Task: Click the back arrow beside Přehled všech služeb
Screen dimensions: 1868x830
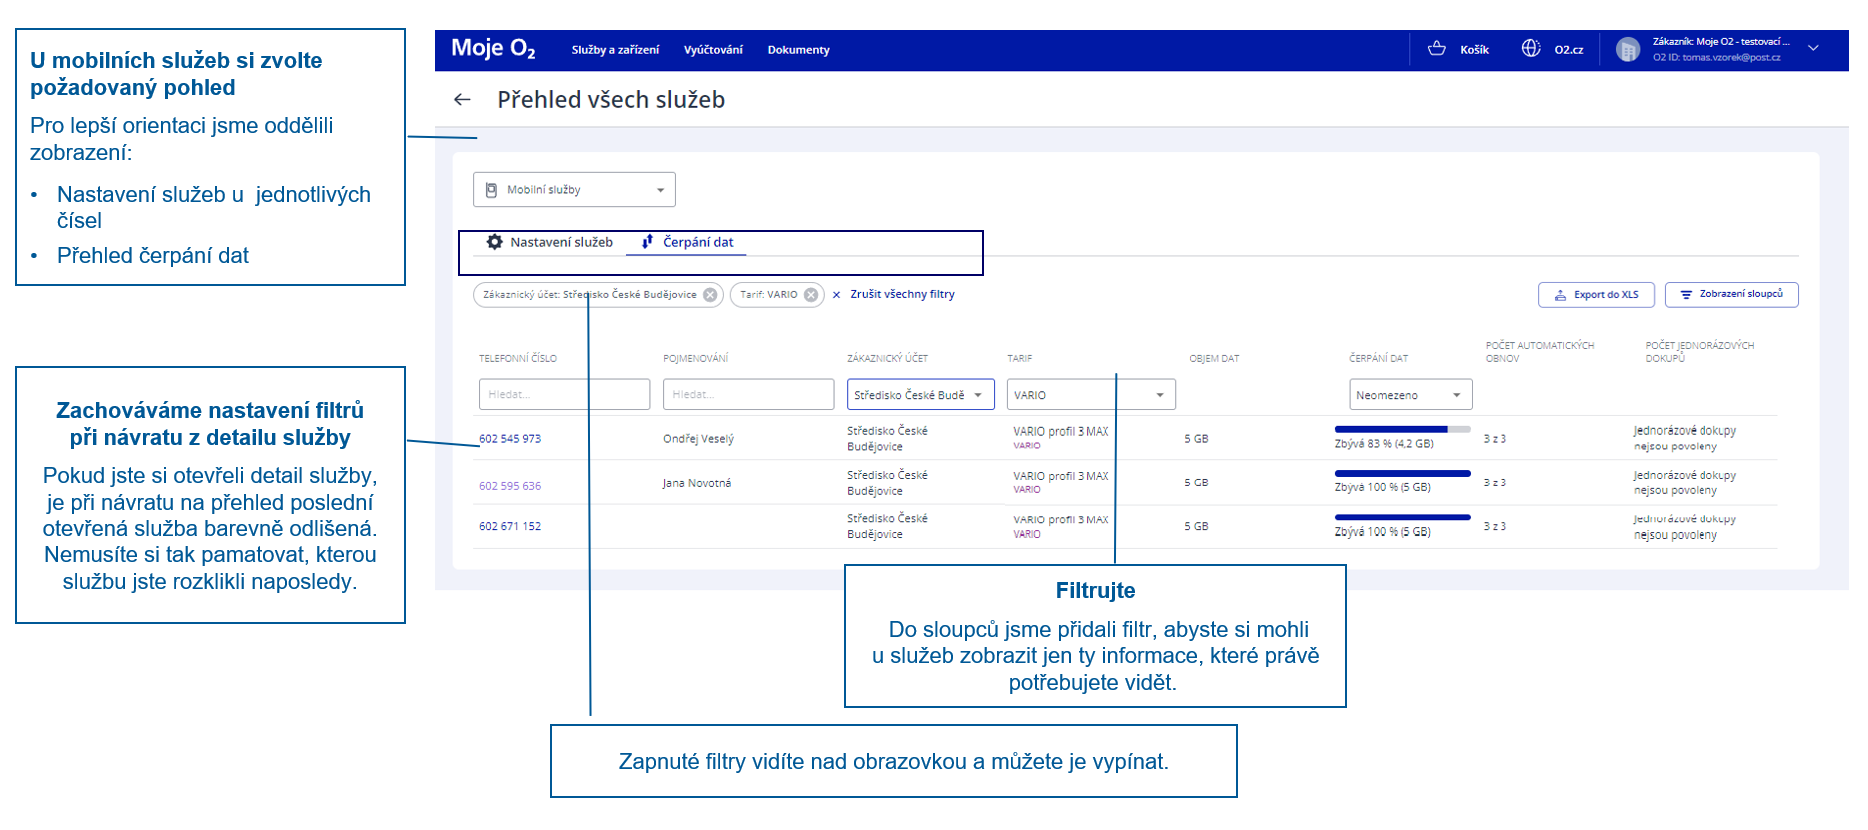Action: [x=462, y=100]
